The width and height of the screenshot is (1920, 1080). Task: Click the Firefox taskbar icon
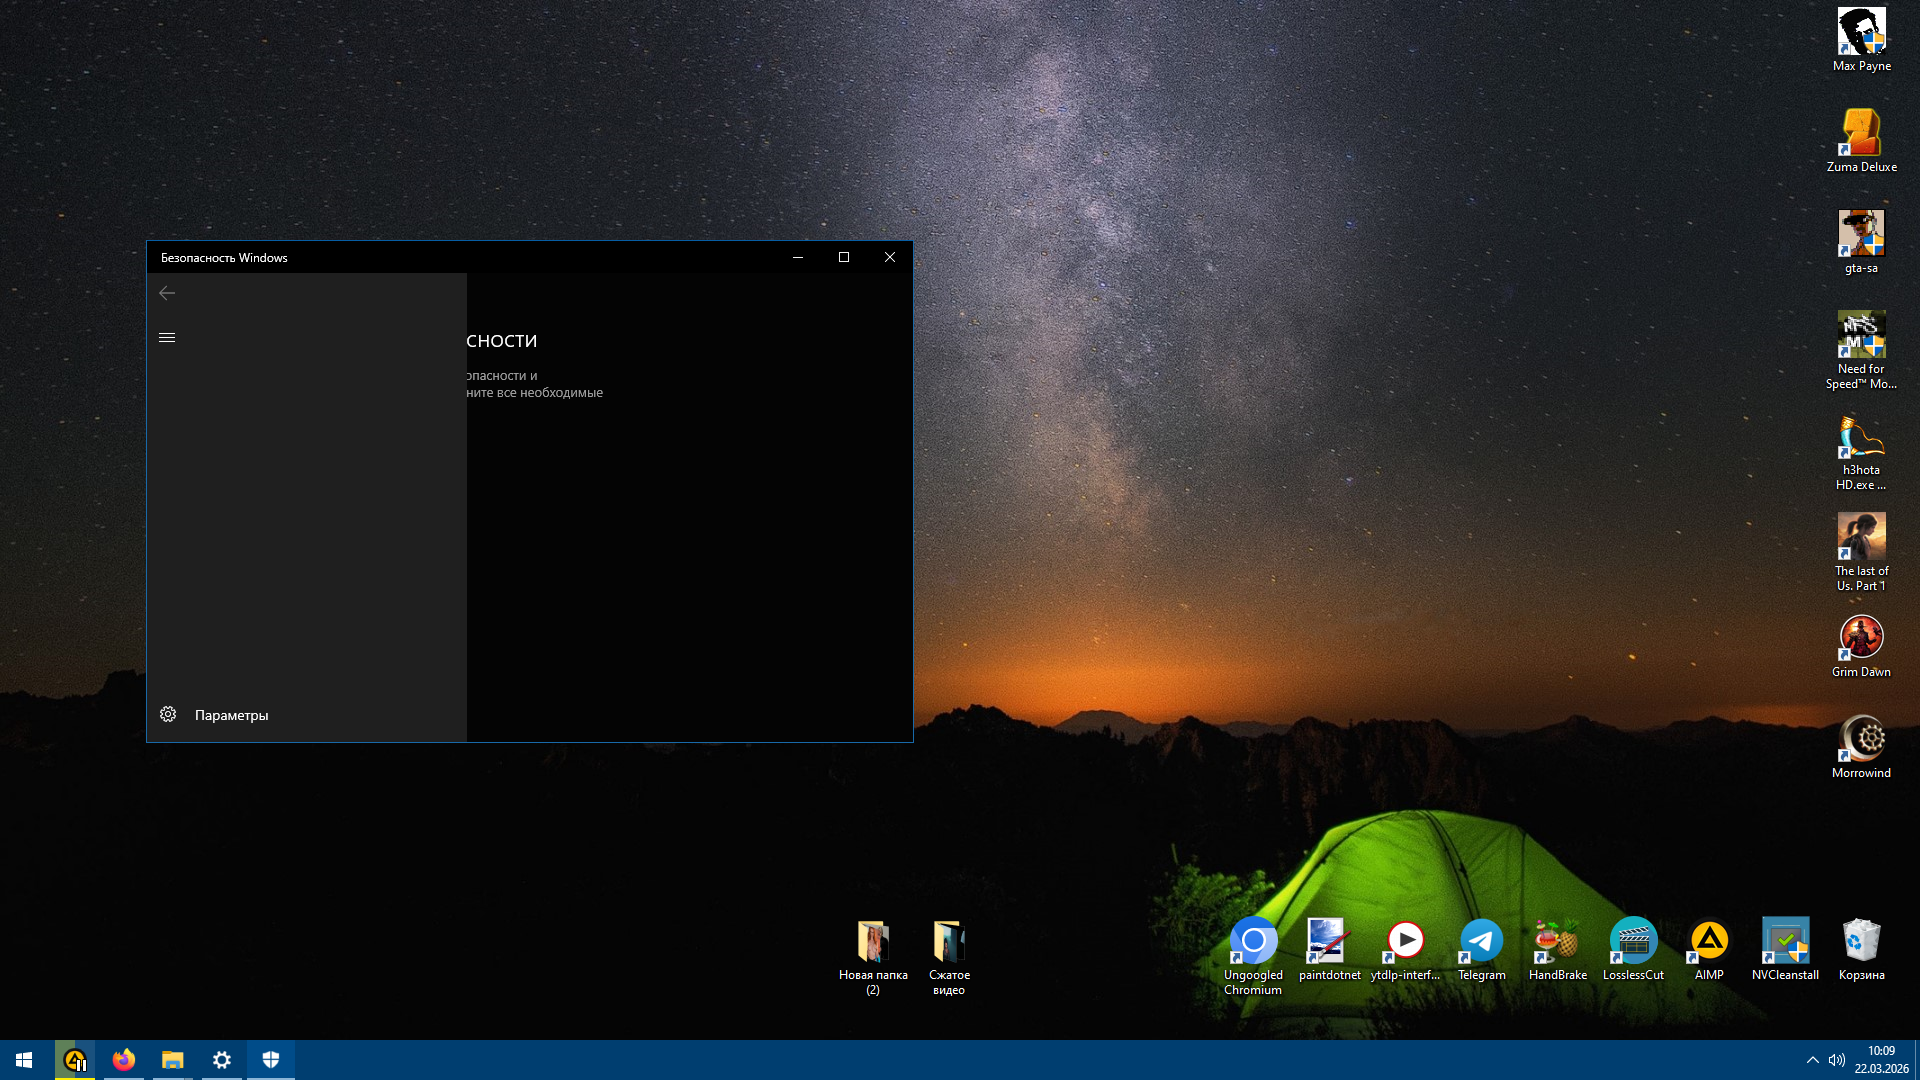coord(124,1060)
